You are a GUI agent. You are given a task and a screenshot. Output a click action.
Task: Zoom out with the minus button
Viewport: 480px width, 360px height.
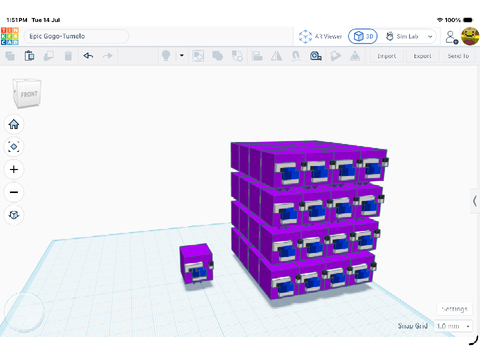tap(14, 192)
